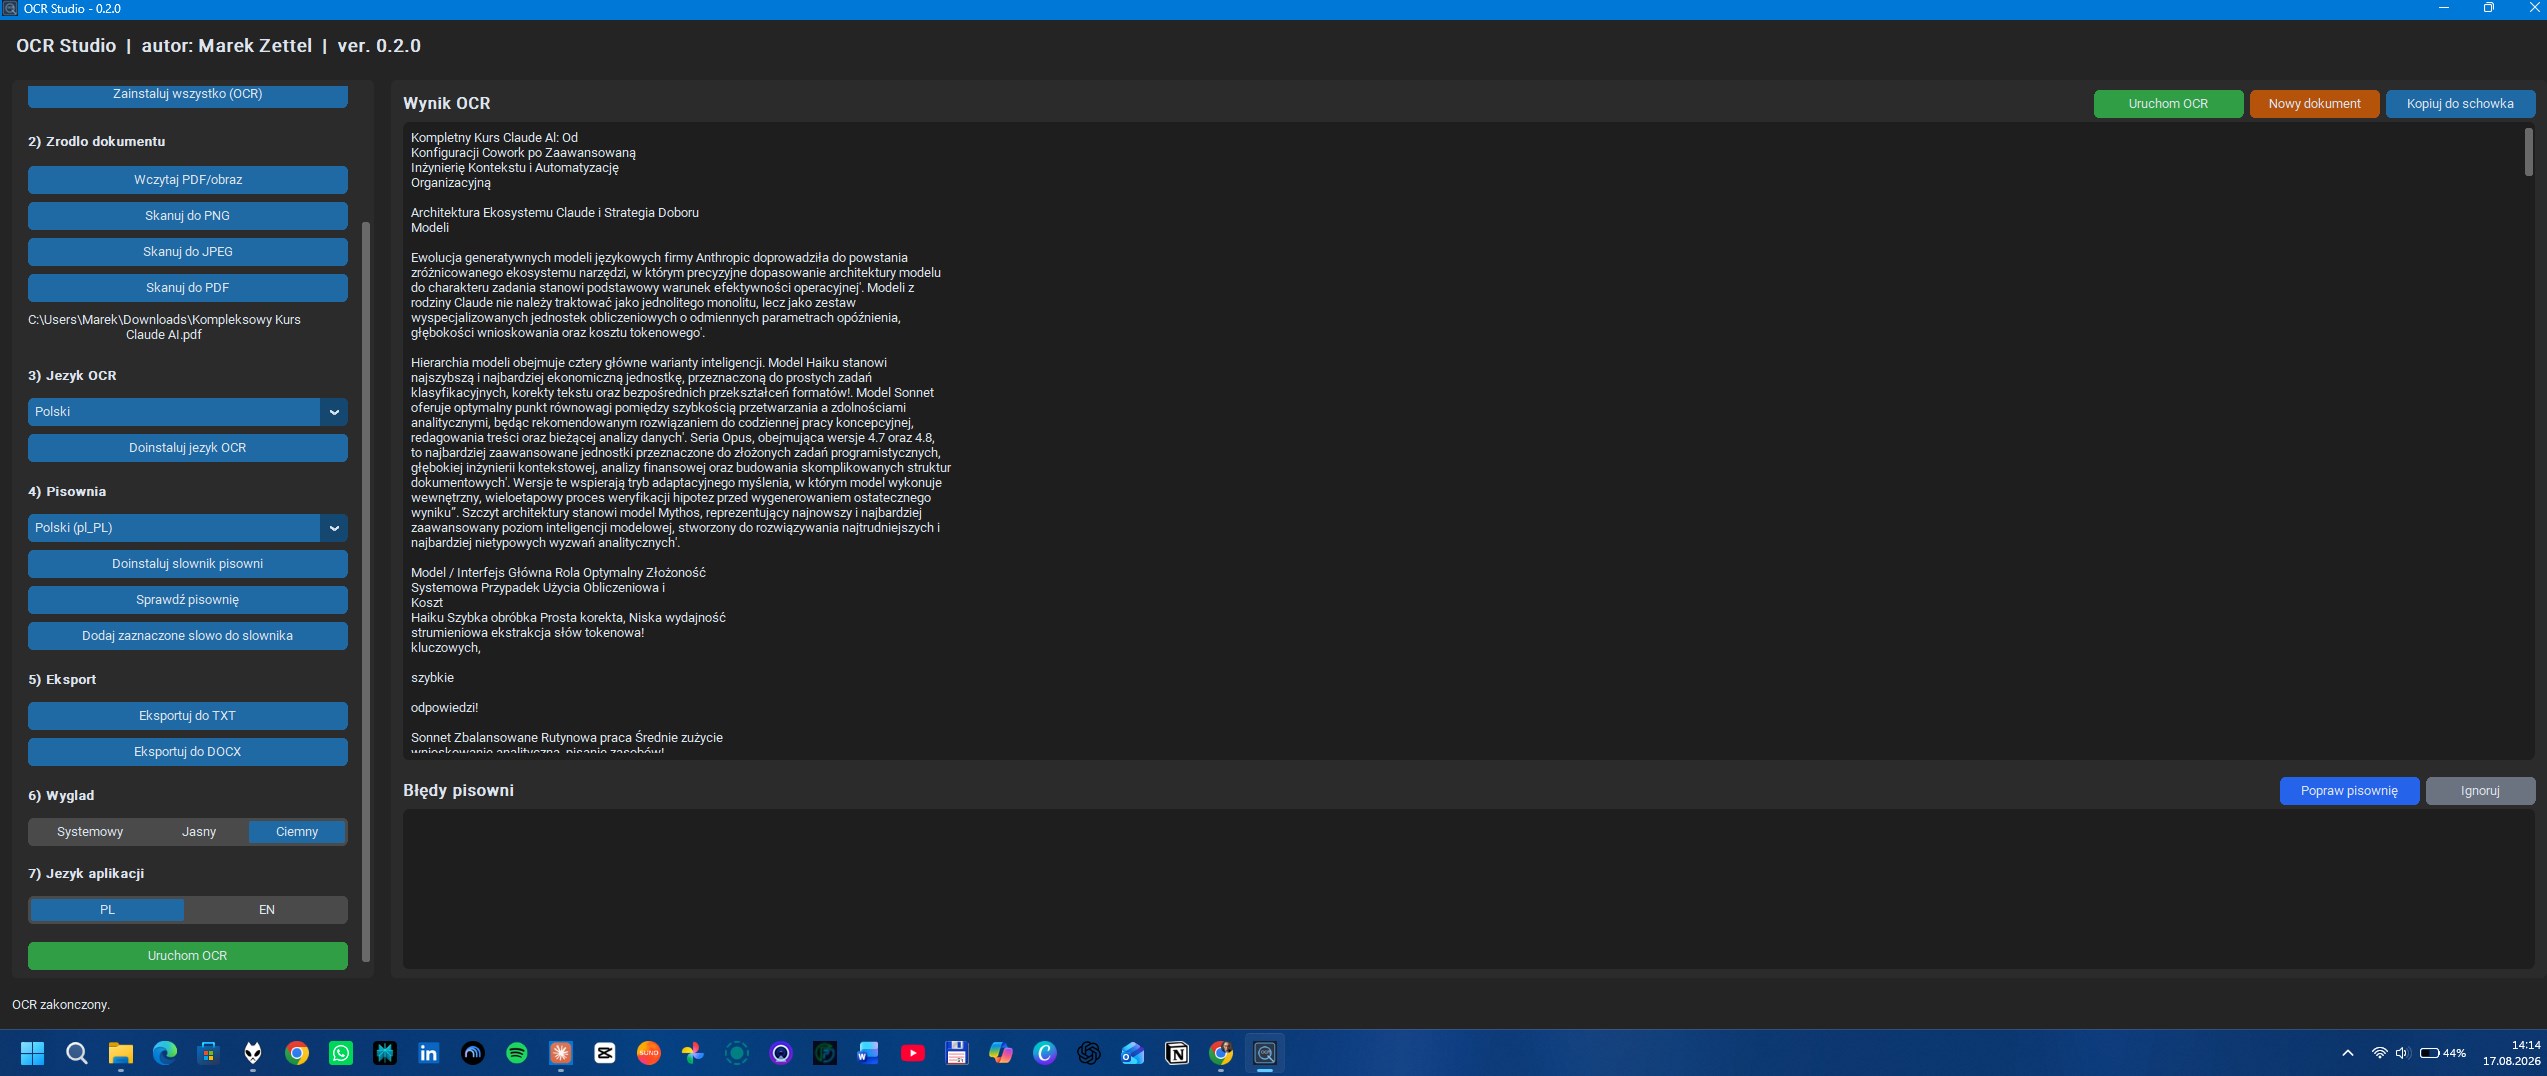Screen dimensions: 2547x1076
Task: Open Microsoft Word from the taskbar
Action: click(868, 1053)
